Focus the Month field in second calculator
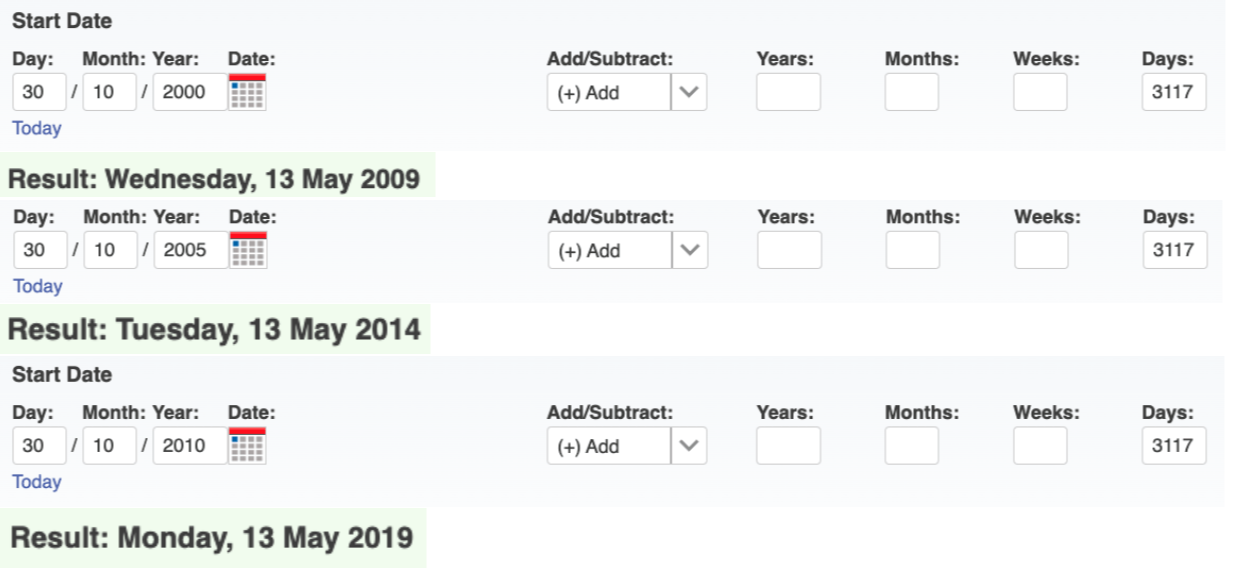 [x=110, y=250]
